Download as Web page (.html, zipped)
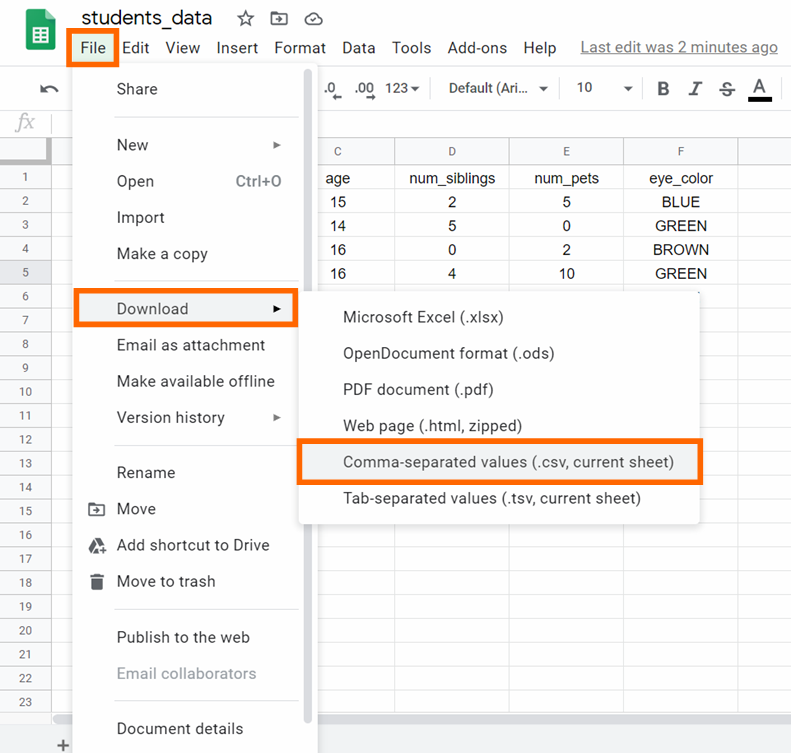The height and width of the screenshot is (753, 793). (499, 426)
